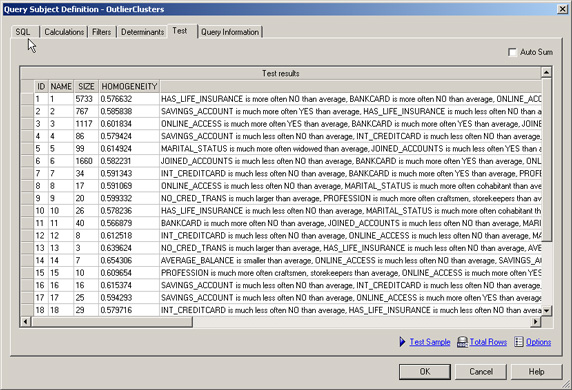Viewport: 572px width, 390px height.
Task: Click the homogeneity value 0.609654
Action: point(129,273)
